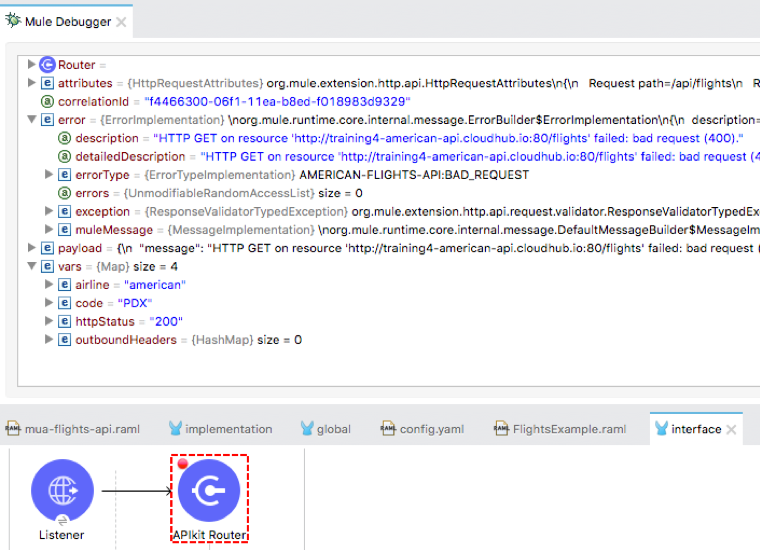Image resolution: width=760 pixels, height=550 pixels.
Task: Select the APIkit Router component
Action: [x=209, y=490]
